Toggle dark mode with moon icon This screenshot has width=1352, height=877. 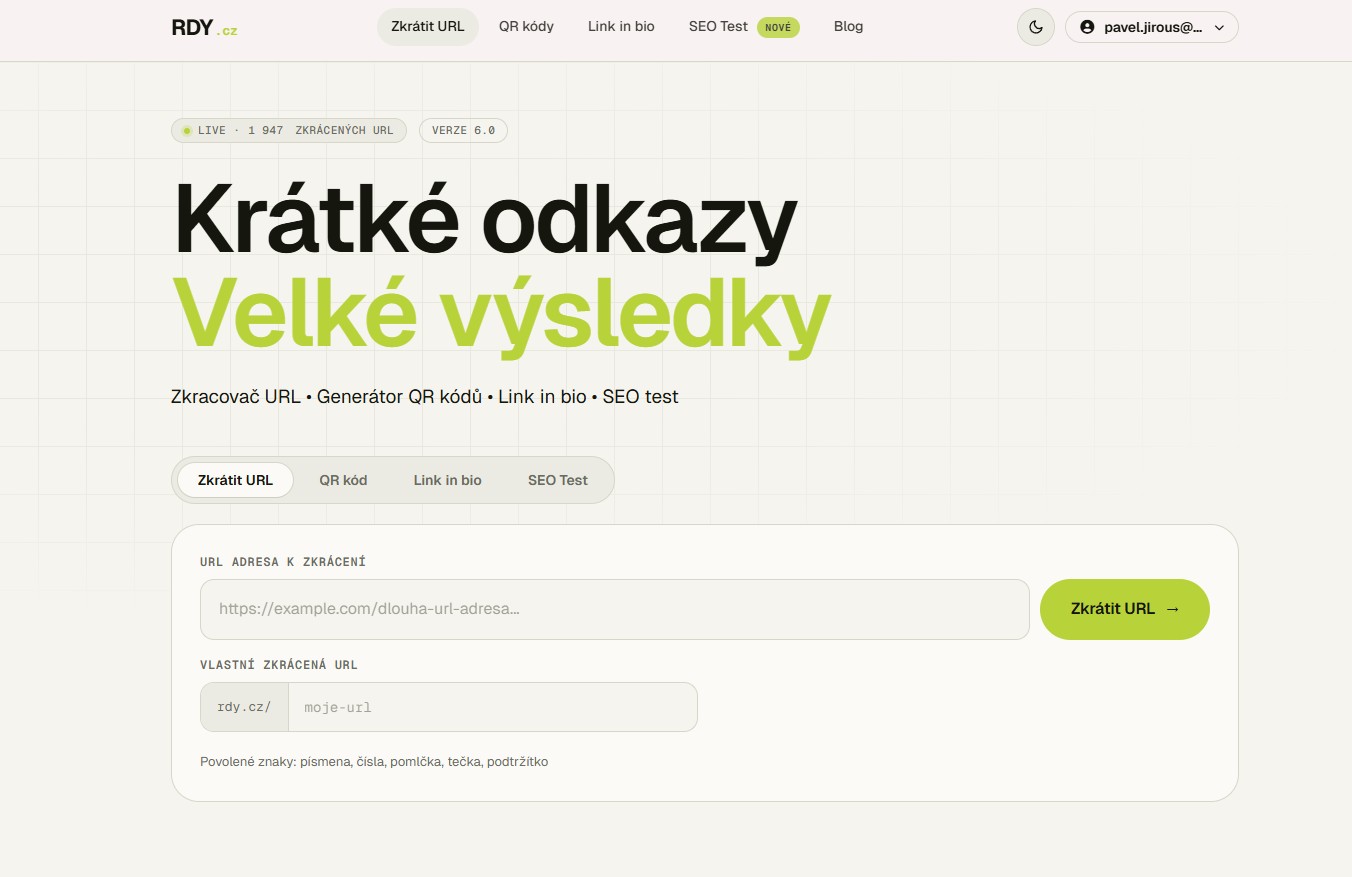tap(1036, 27)
